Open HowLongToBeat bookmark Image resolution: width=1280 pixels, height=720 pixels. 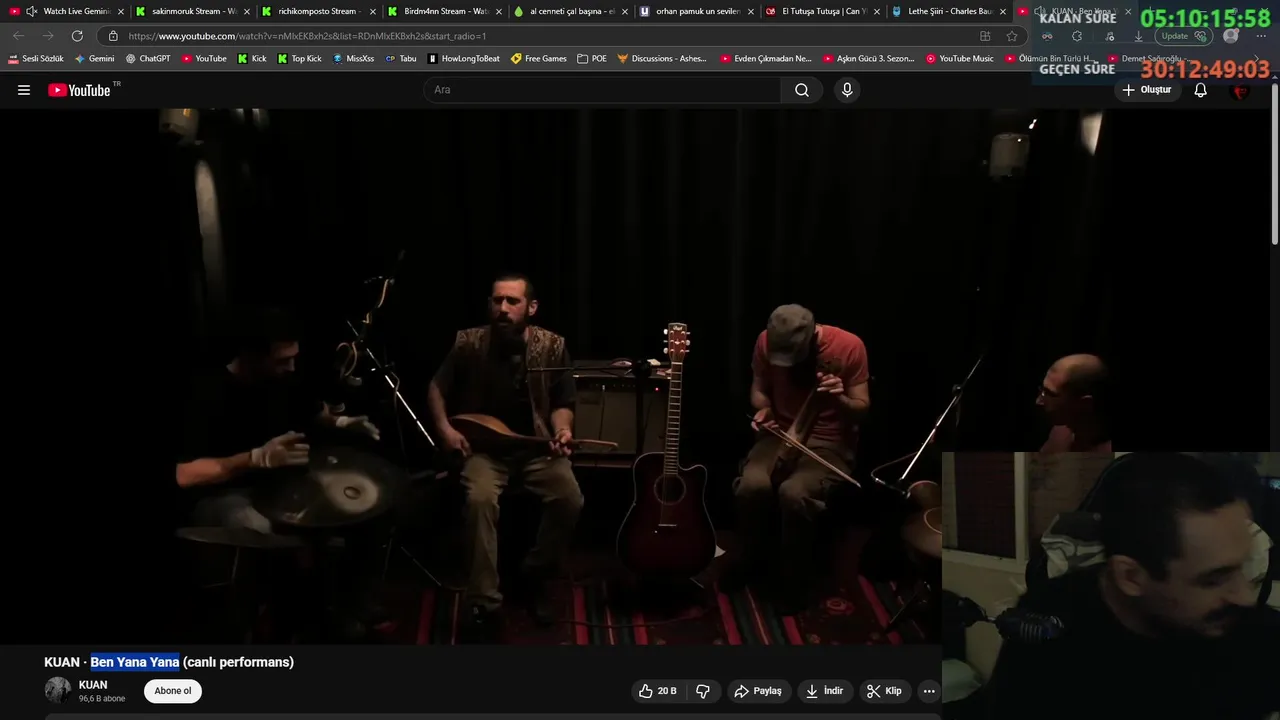click(x=464, y=59)
